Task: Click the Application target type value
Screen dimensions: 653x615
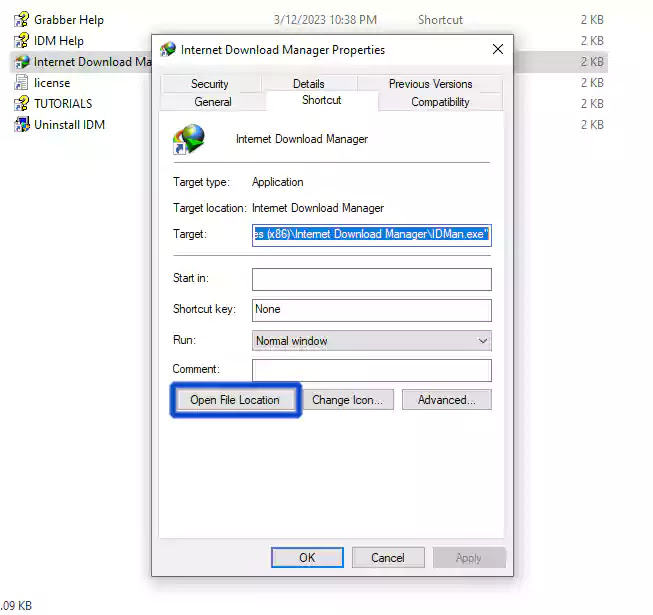Action: click(278, 182)
